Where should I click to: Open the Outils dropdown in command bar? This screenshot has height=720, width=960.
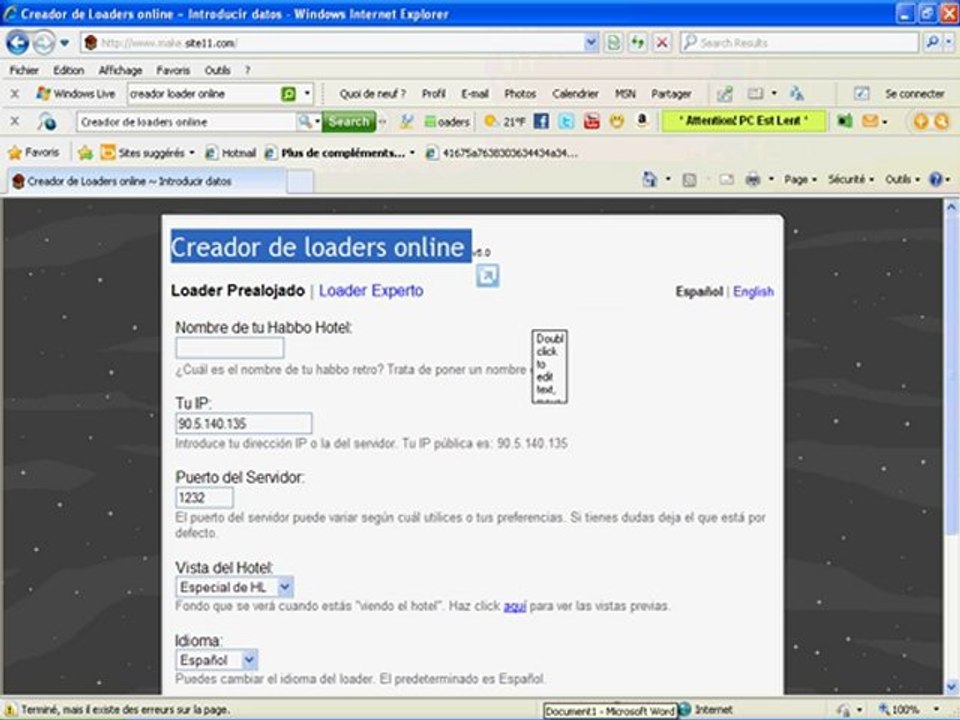pyautogui.click(x=902, y=179)
